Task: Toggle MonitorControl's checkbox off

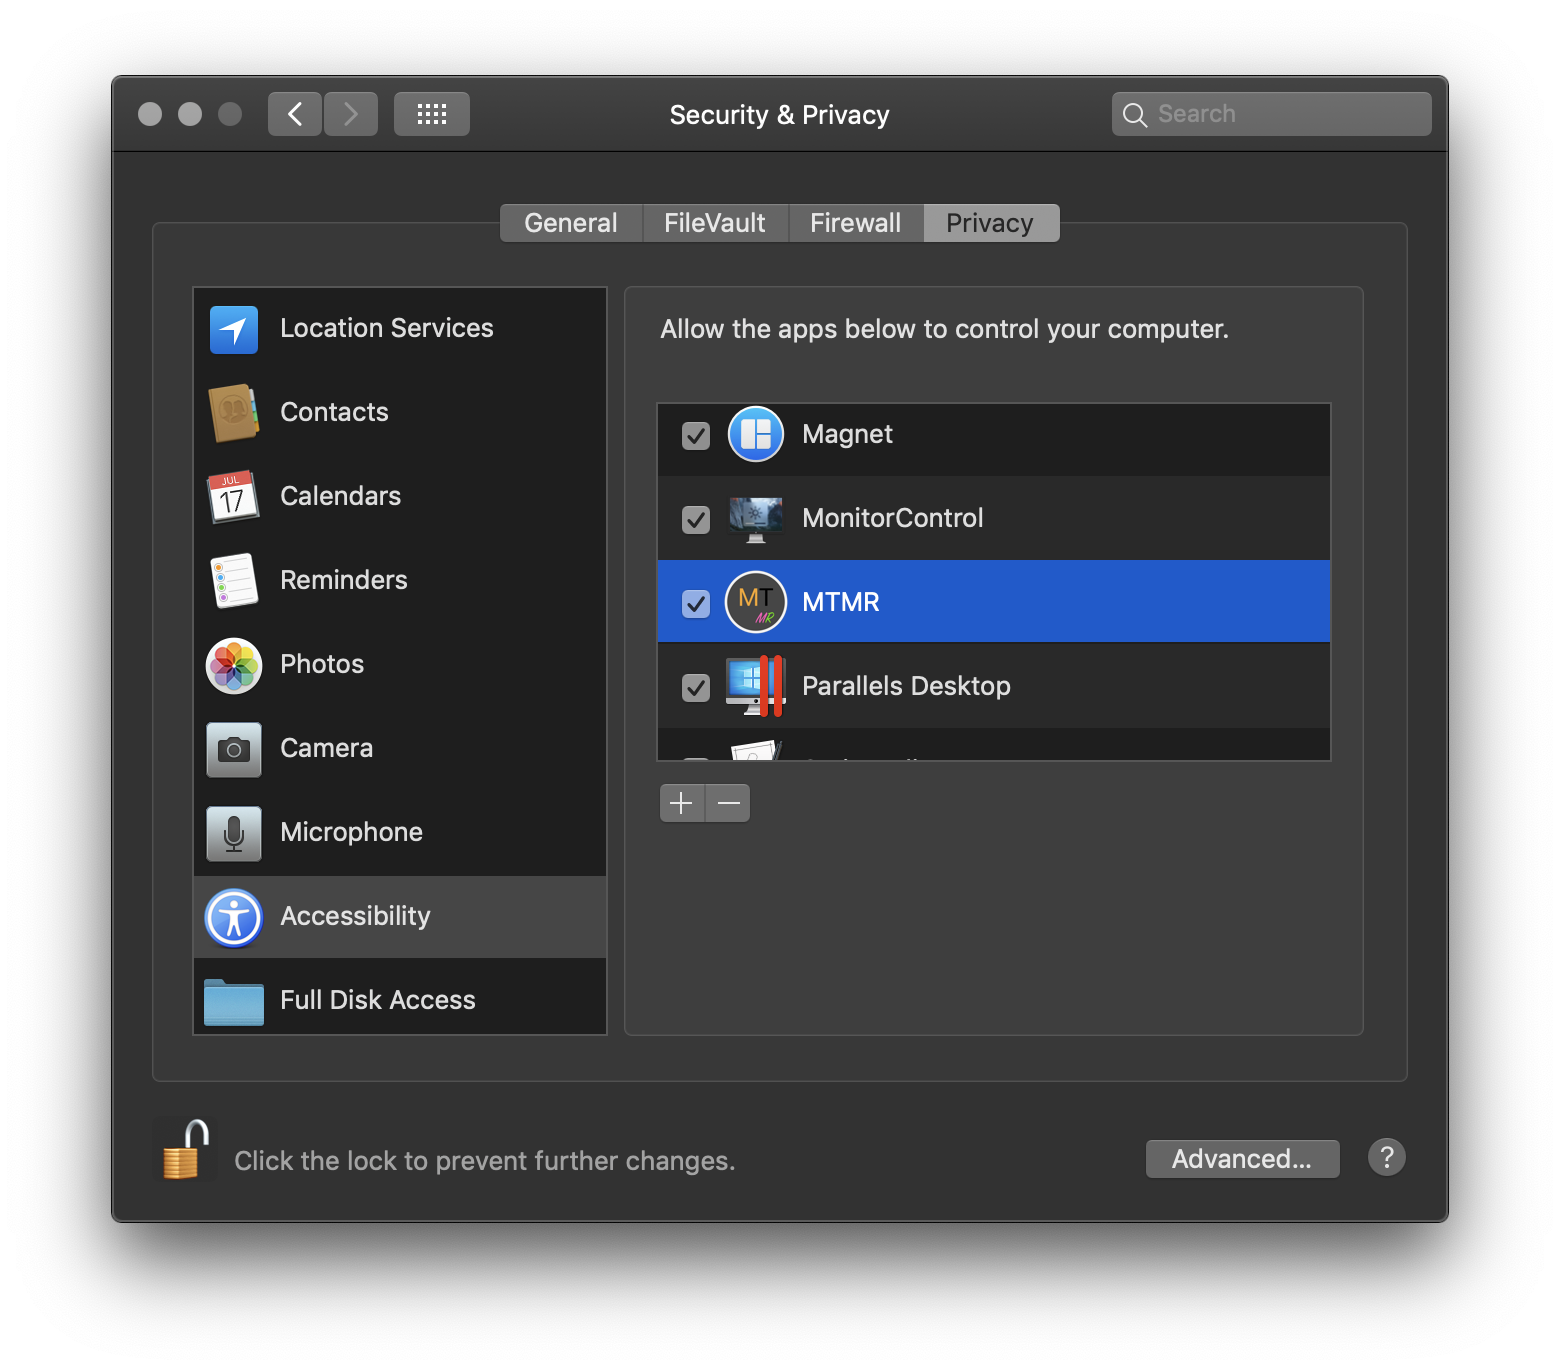Action: click(695, 519)
